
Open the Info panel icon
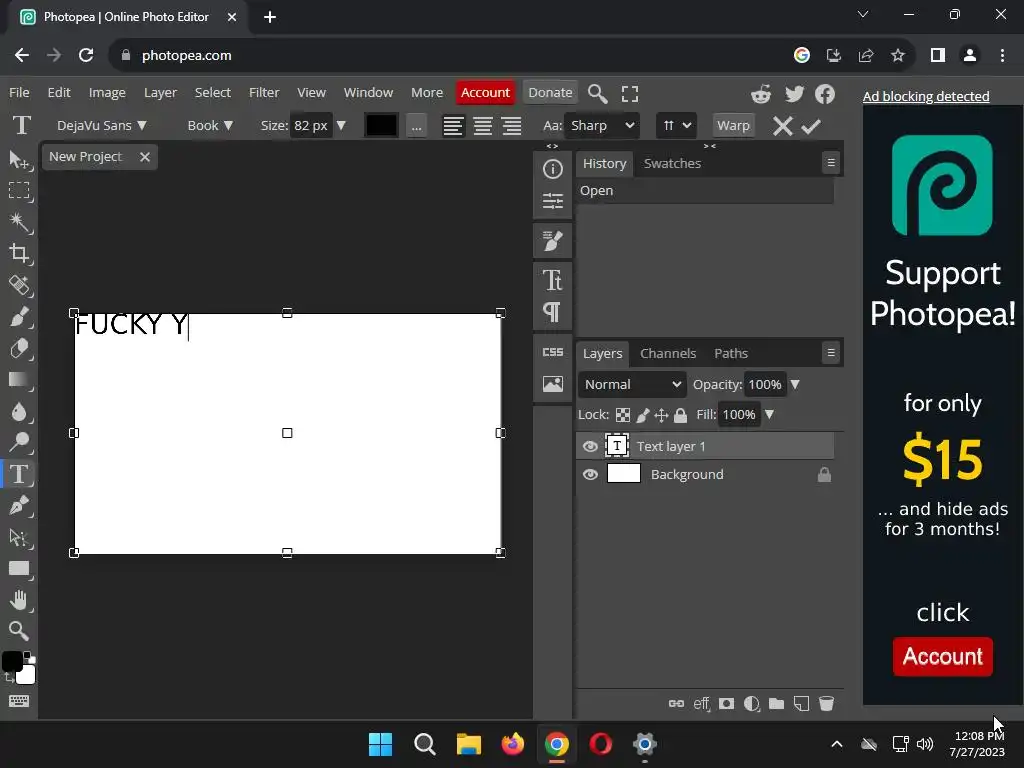552,169
